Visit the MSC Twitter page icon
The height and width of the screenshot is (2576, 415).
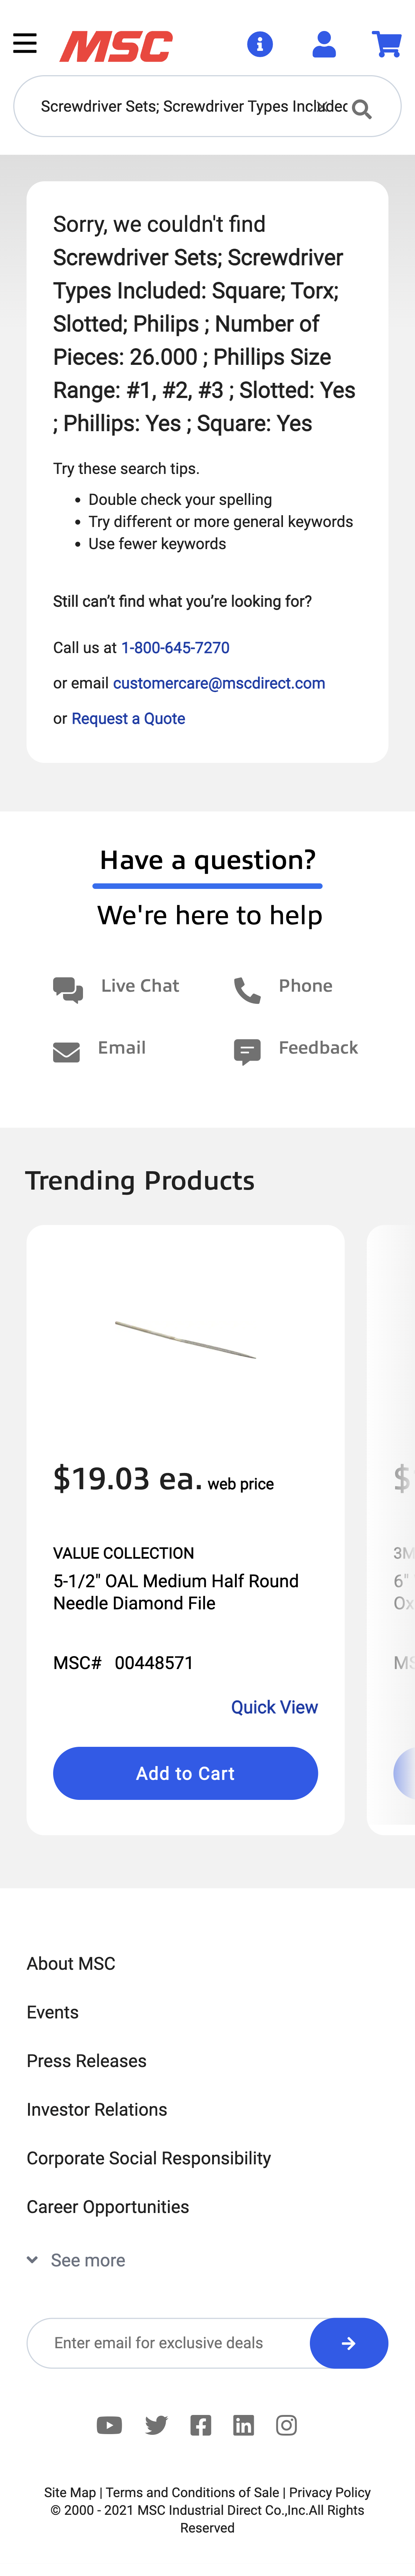pyautogui.click(x=156, y=2425)
